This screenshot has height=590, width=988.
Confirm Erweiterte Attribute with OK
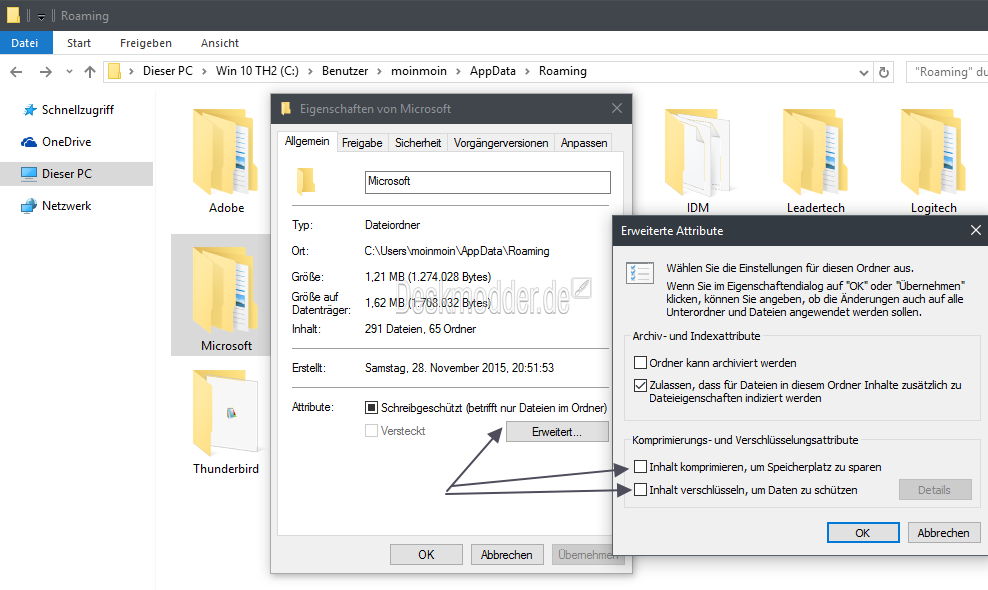862,533
